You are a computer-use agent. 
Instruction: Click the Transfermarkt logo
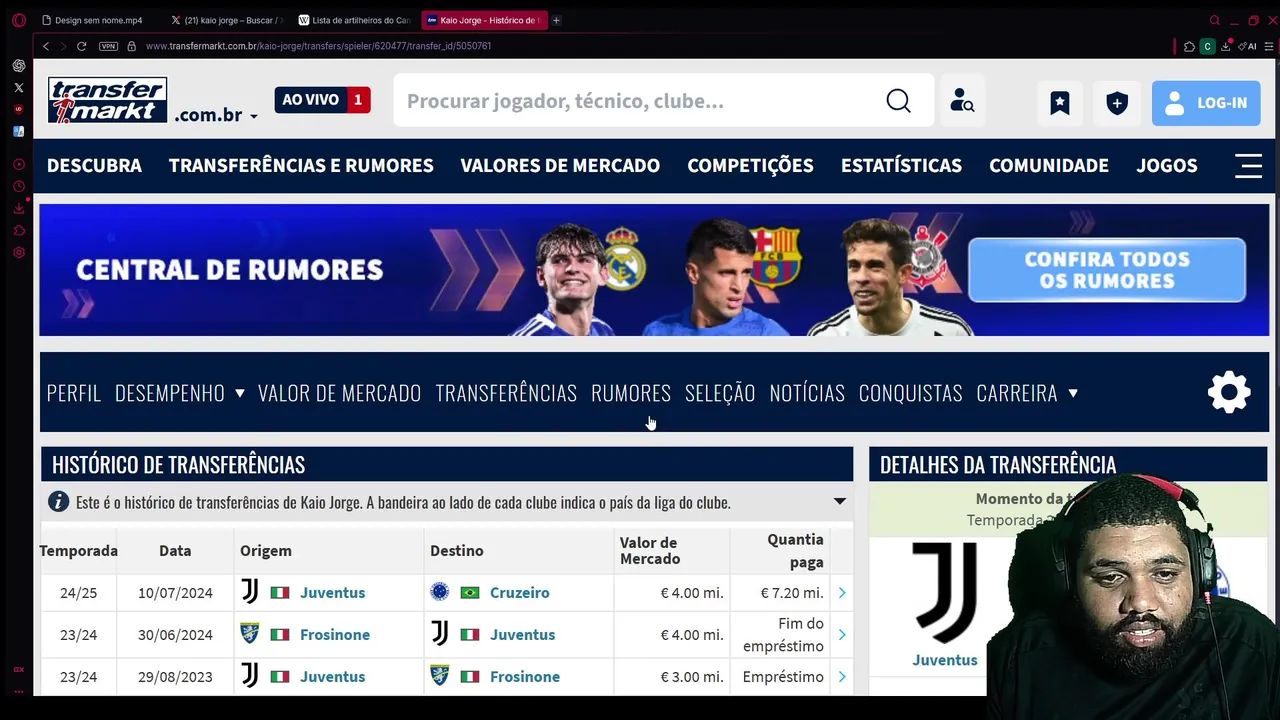(107, 100)
